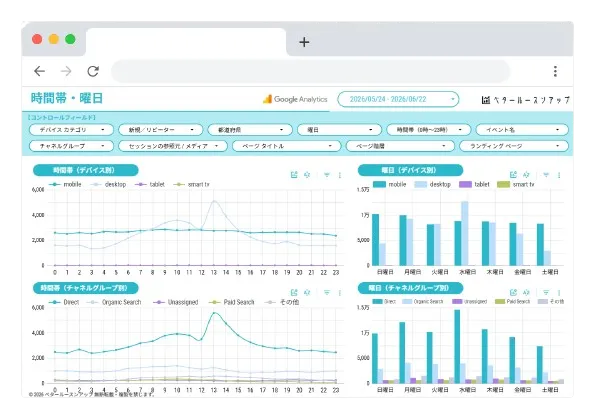Open a new tab with the plus icon
Image resolution: width=595 pixels, height=419 pixels.
[304, 42]
